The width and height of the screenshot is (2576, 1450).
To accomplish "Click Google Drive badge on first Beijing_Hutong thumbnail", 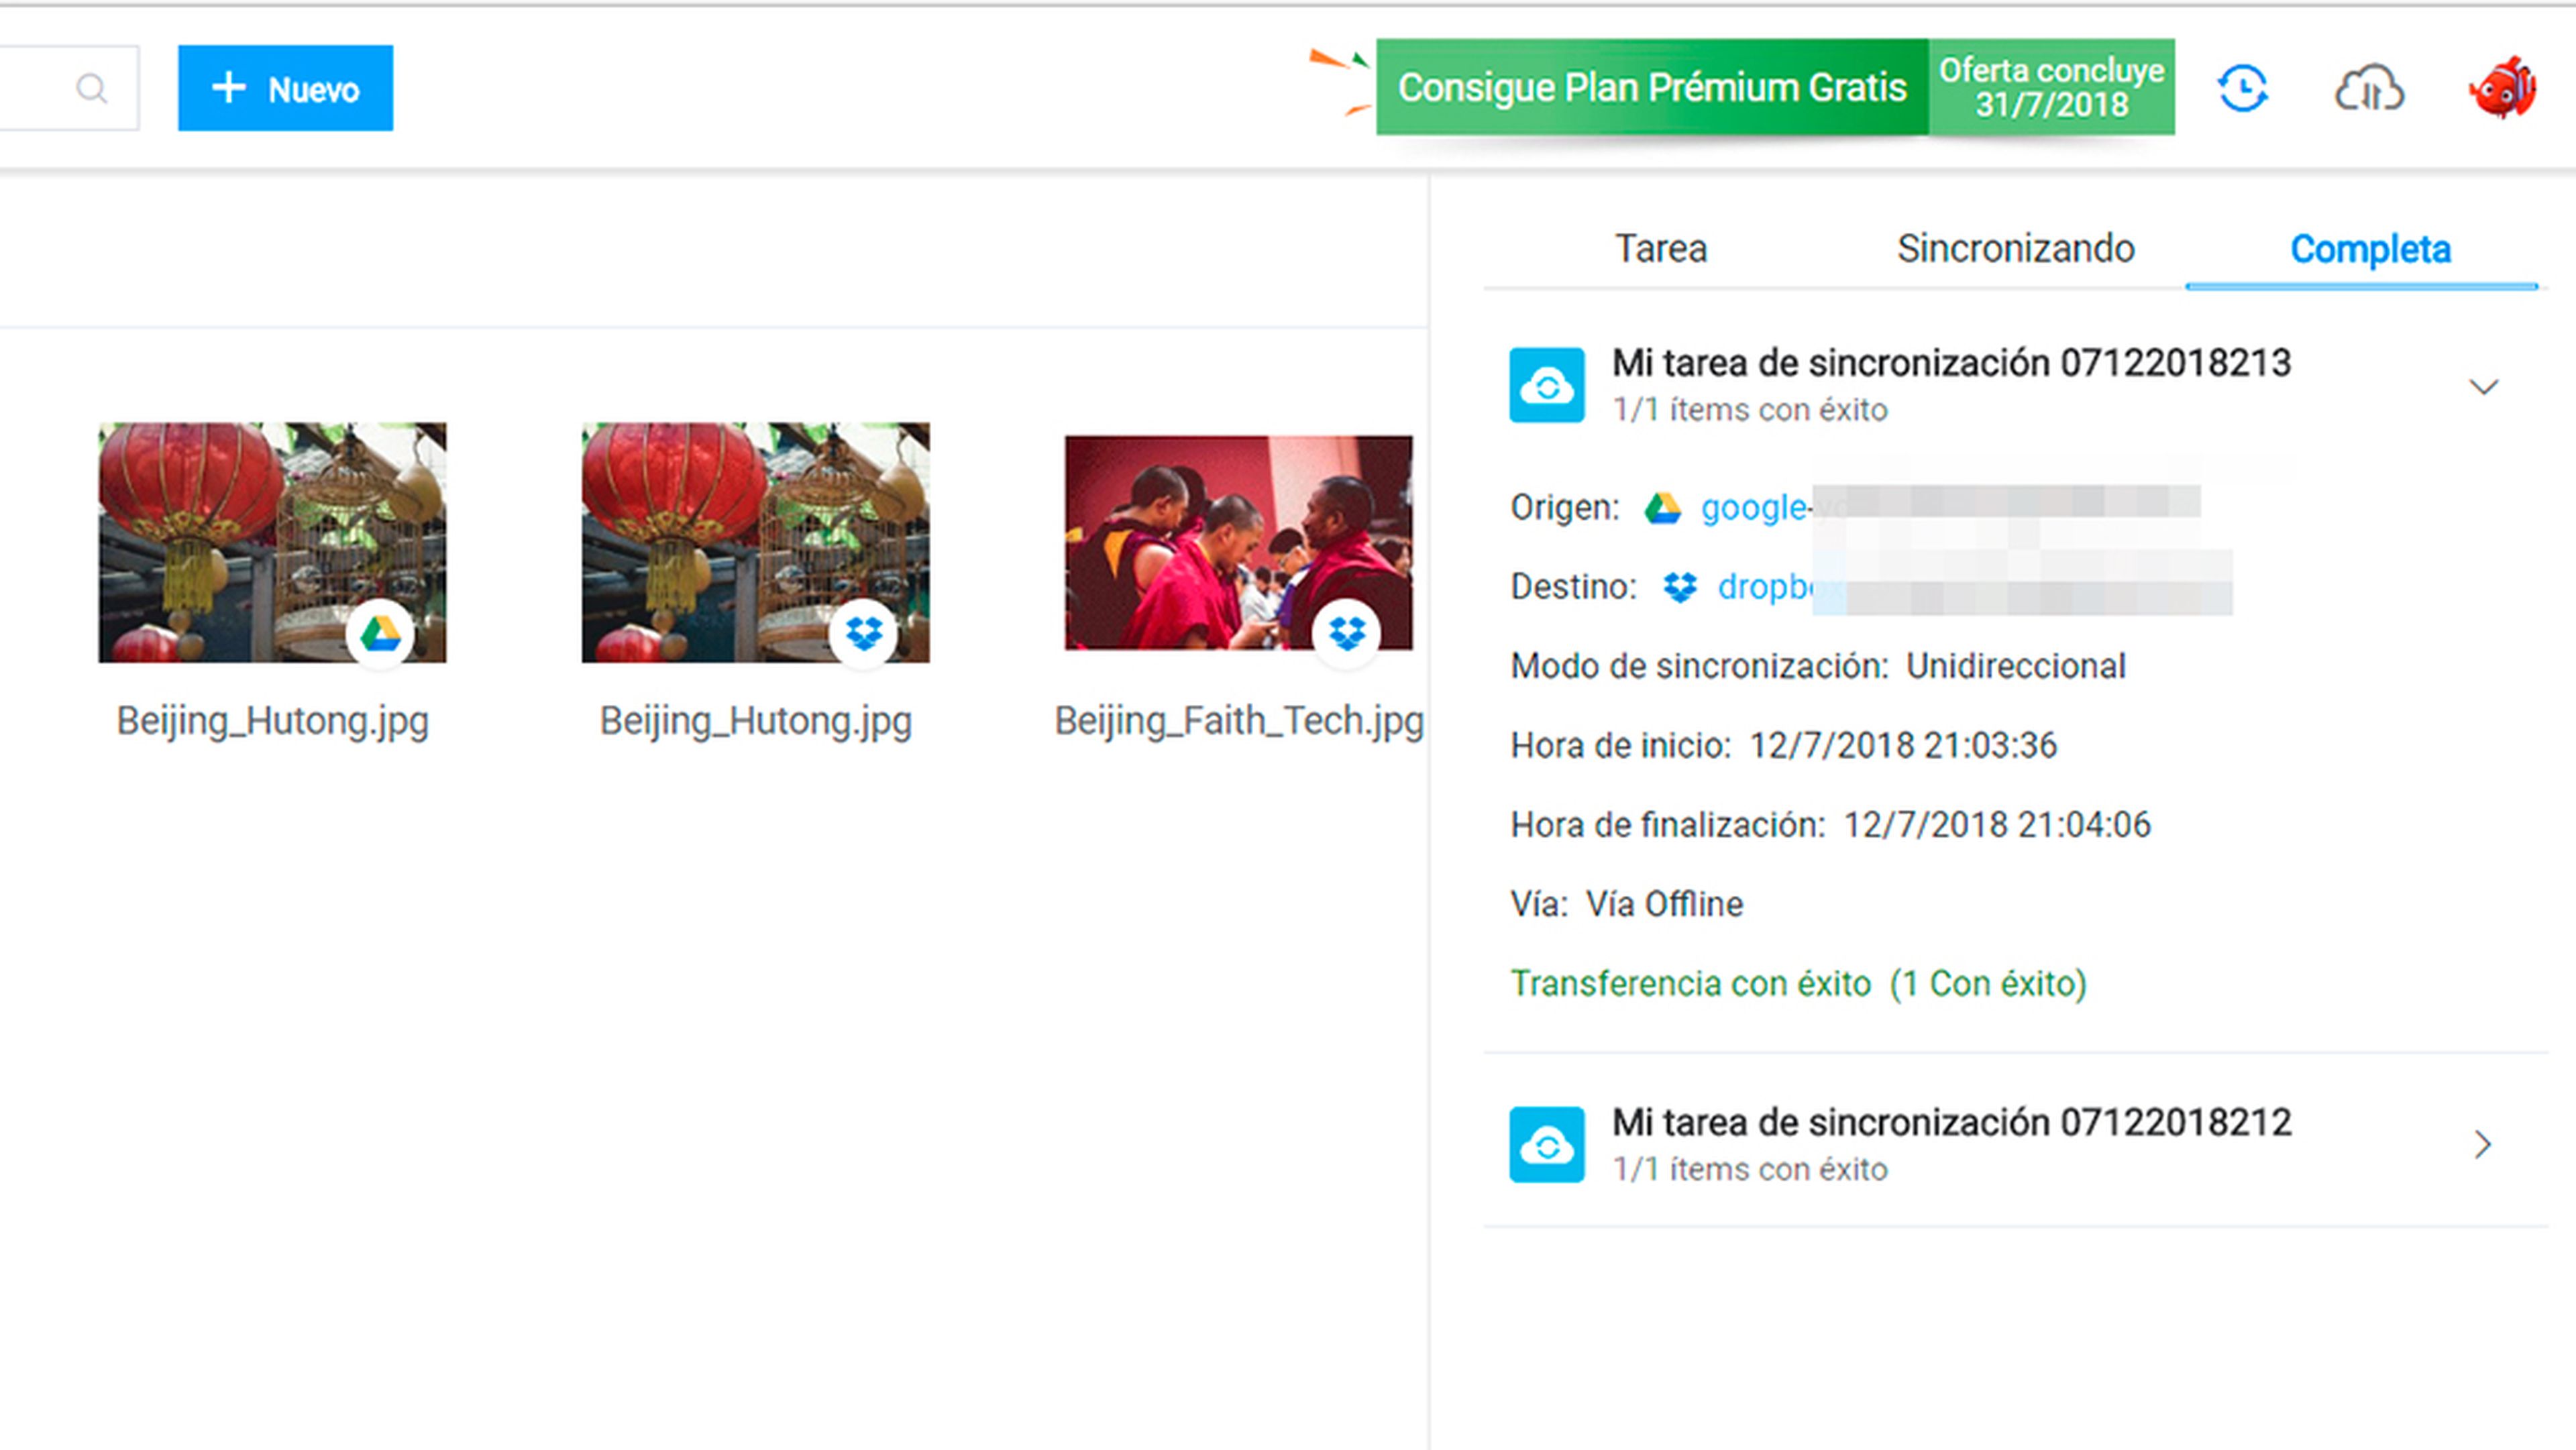I will click(380, 634).
